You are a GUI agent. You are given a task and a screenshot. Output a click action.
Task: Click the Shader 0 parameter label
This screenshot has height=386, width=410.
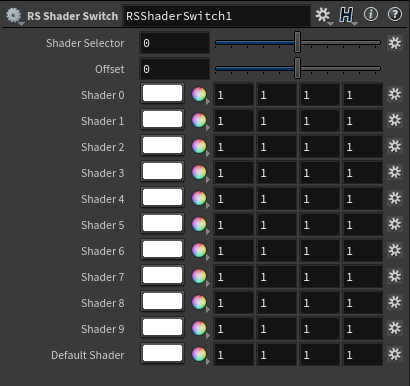(103, 95)
